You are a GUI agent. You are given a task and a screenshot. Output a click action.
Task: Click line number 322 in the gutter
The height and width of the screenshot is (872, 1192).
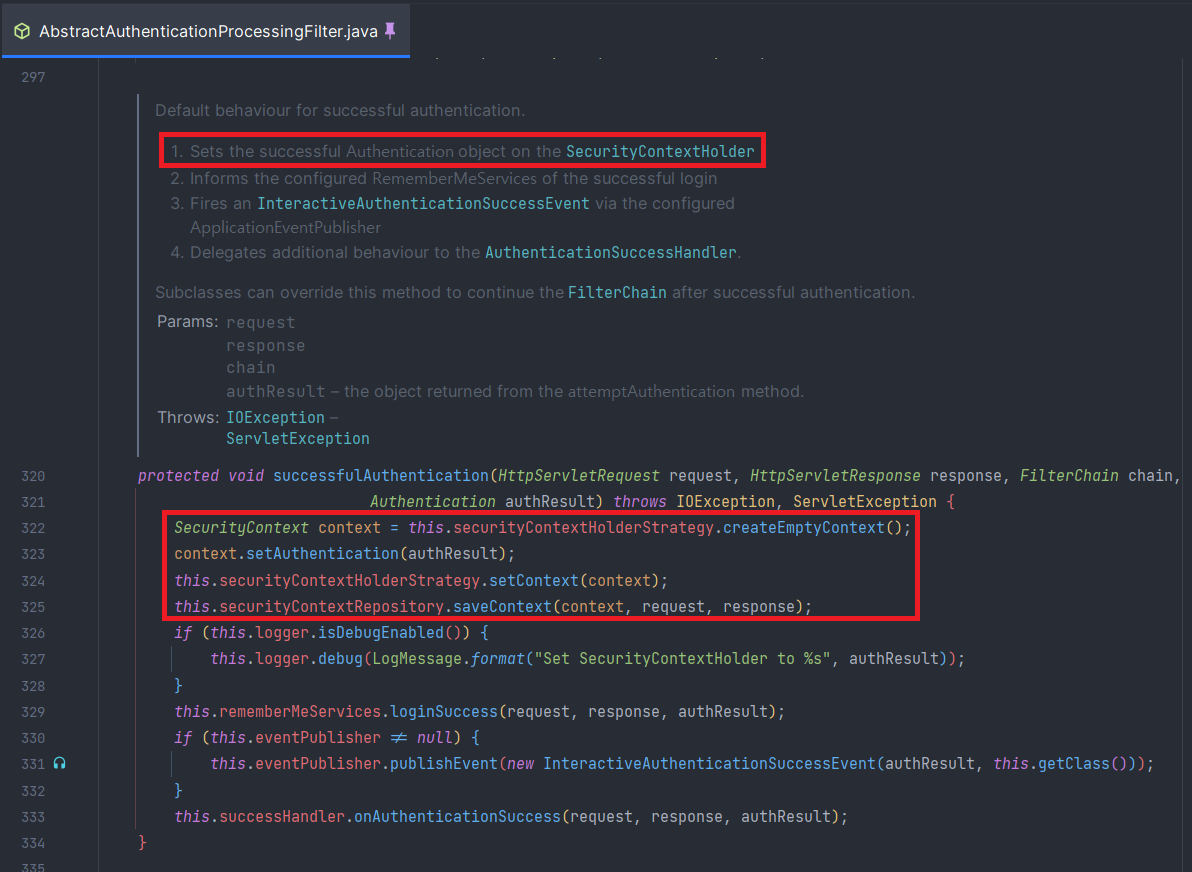point(33,528)
